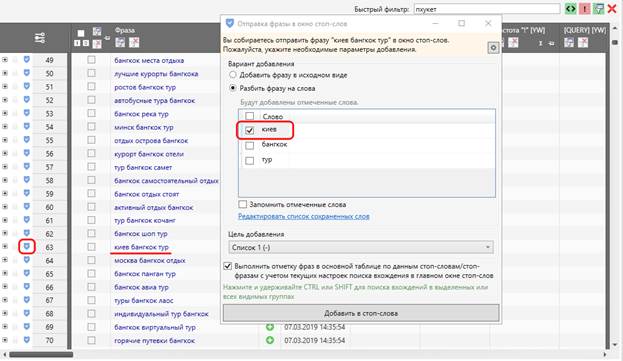
Task: Click 'Добавить в стоп-слова' button
Action: click(x=361, y=313)
